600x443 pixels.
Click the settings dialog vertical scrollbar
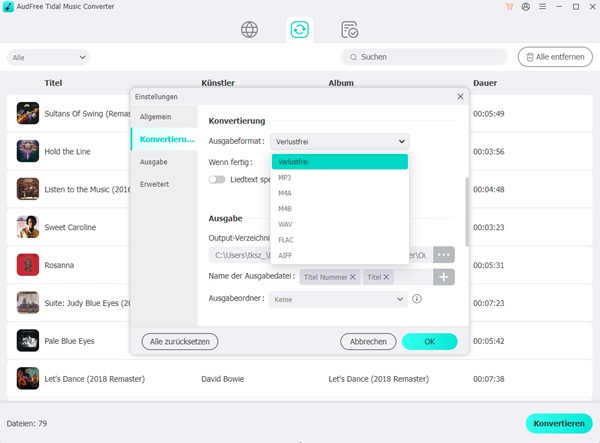(x=467, y=212)
